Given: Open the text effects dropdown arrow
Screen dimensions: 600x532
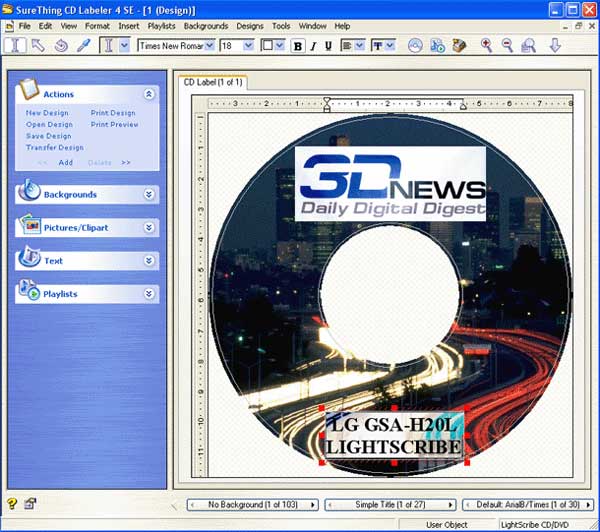Looking at the screenshot, I should point(390,46).
